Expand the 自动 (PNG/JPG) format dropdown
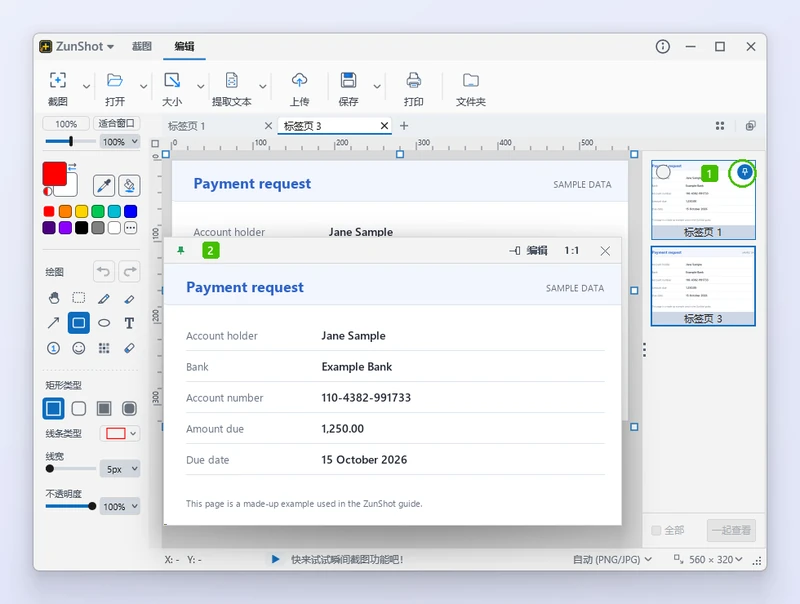 (x=612, y=560)
